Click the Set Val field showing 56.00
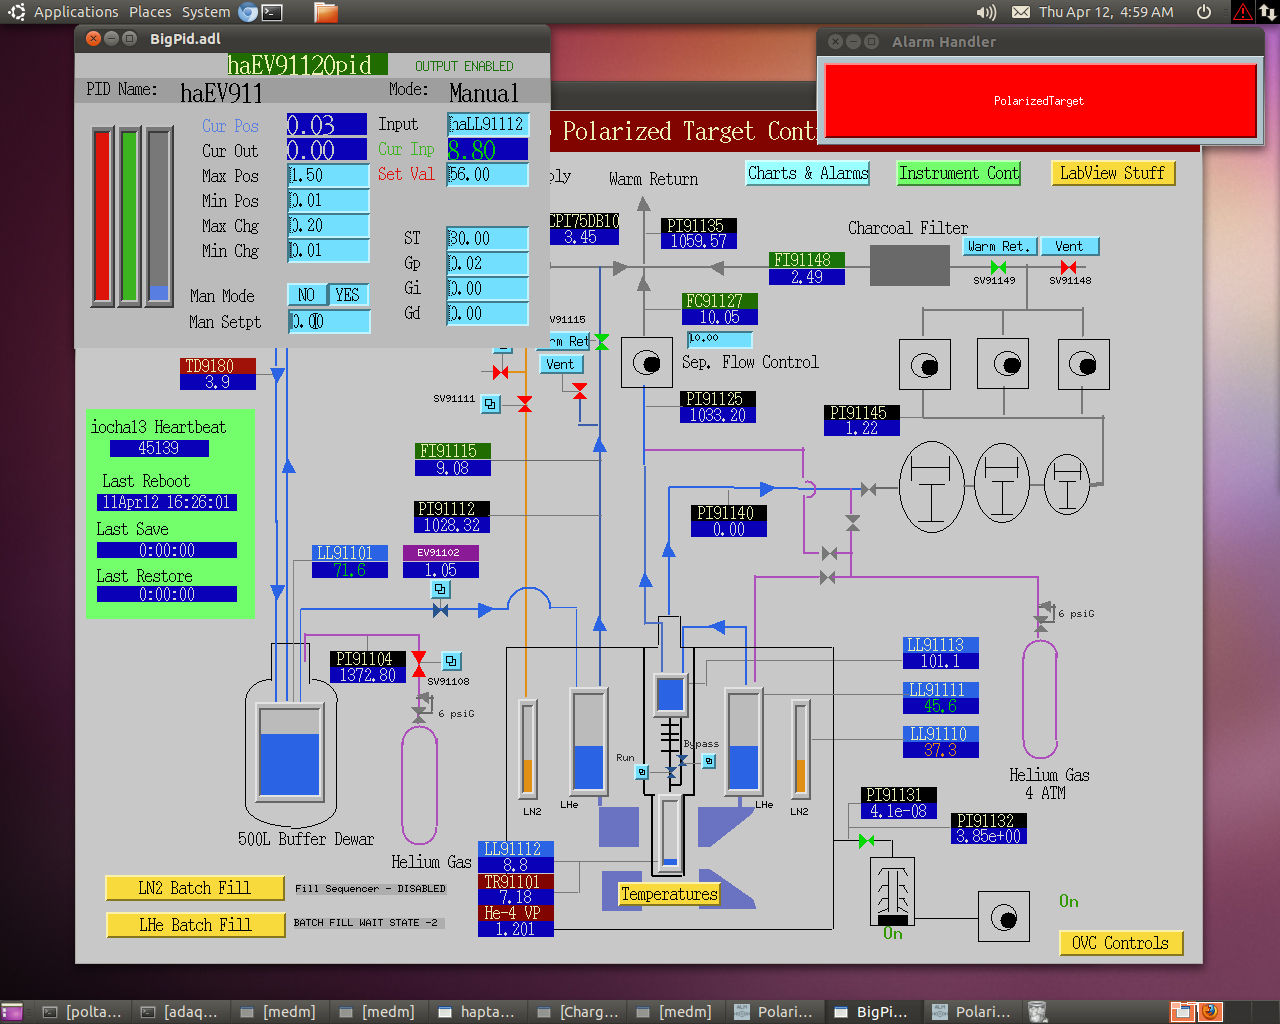The width and height of the screenshot is (1280, 1024). pos(487,174)
